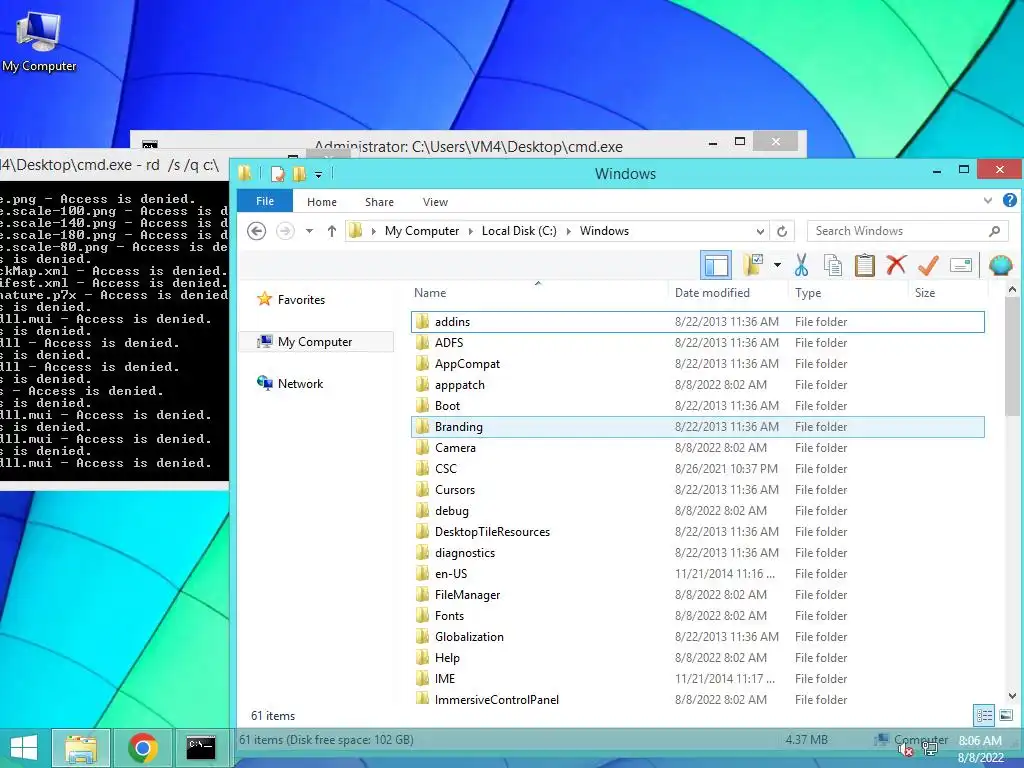Open the dropdown arrow beside folder options icon
This screenshot has height=768, width=1024.
(777, 265)
